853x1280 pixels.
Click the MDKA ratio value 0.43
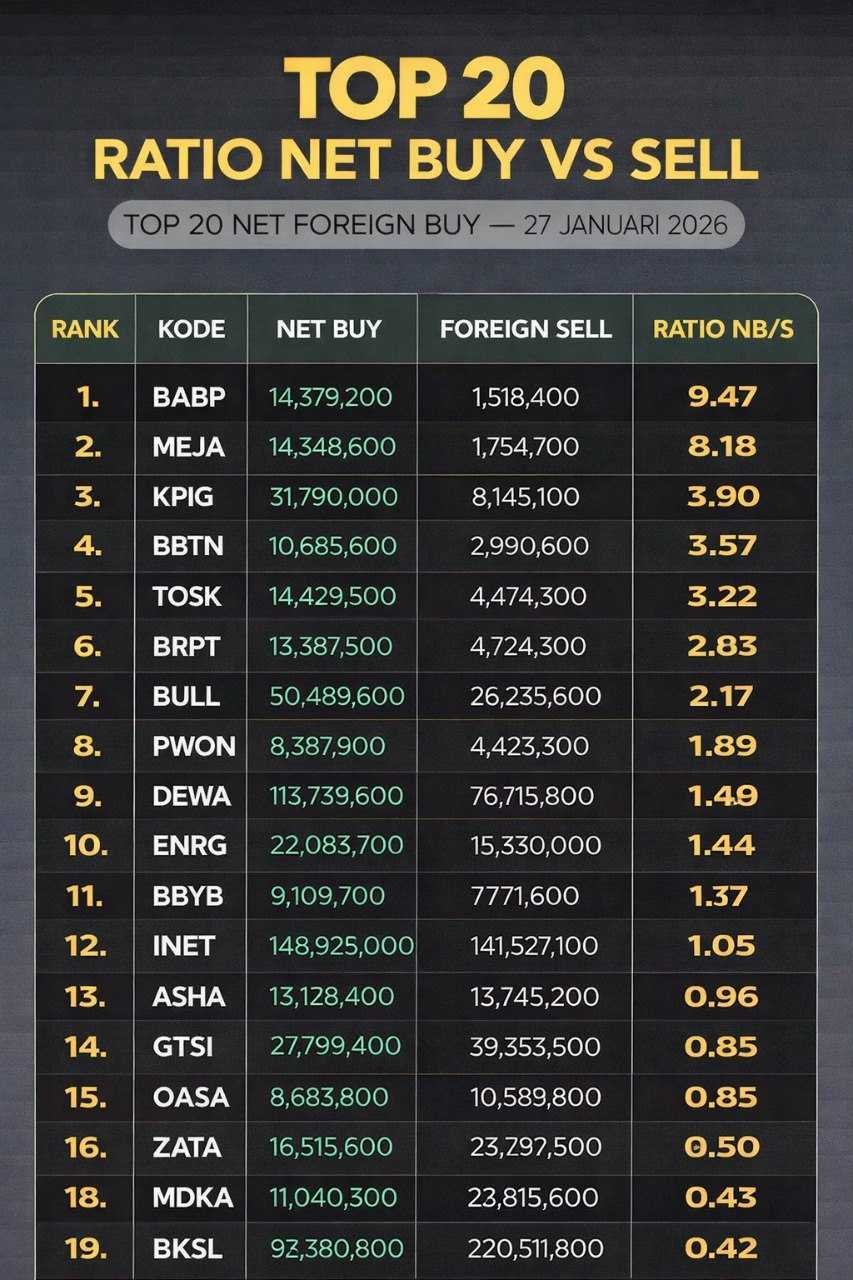coord(722,1197)
